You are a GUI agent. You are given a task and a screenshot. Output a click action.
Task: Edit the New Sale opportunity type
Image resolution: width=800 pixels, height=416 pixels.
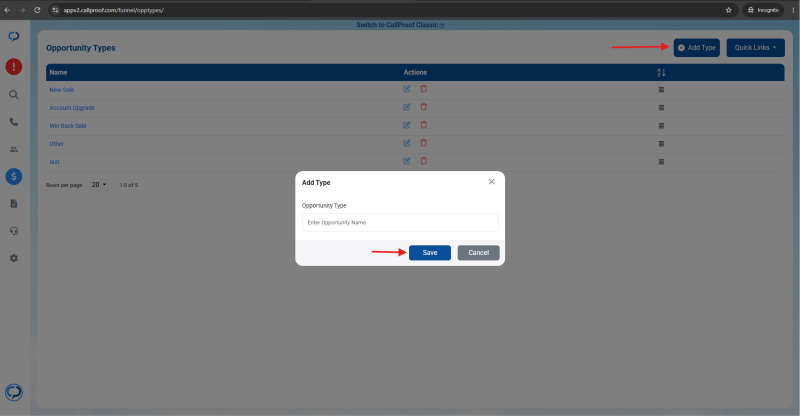[x=407, y=89]
